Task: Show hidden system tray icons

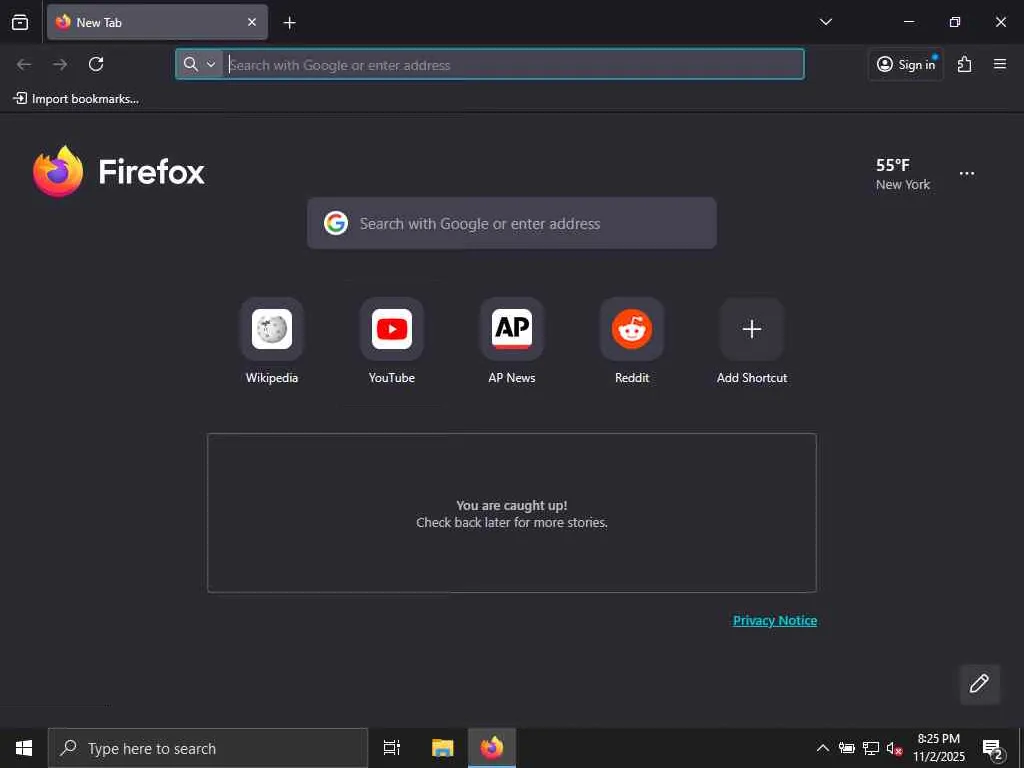Action: (823, 748)
